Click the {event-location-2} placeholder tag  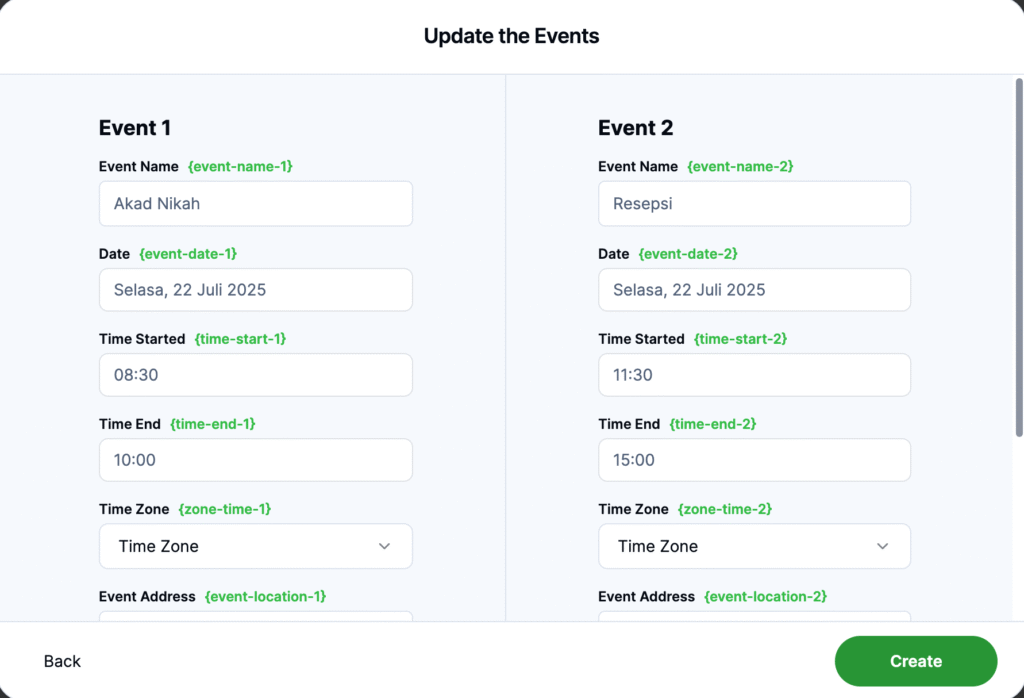click(x=765, y=597)
